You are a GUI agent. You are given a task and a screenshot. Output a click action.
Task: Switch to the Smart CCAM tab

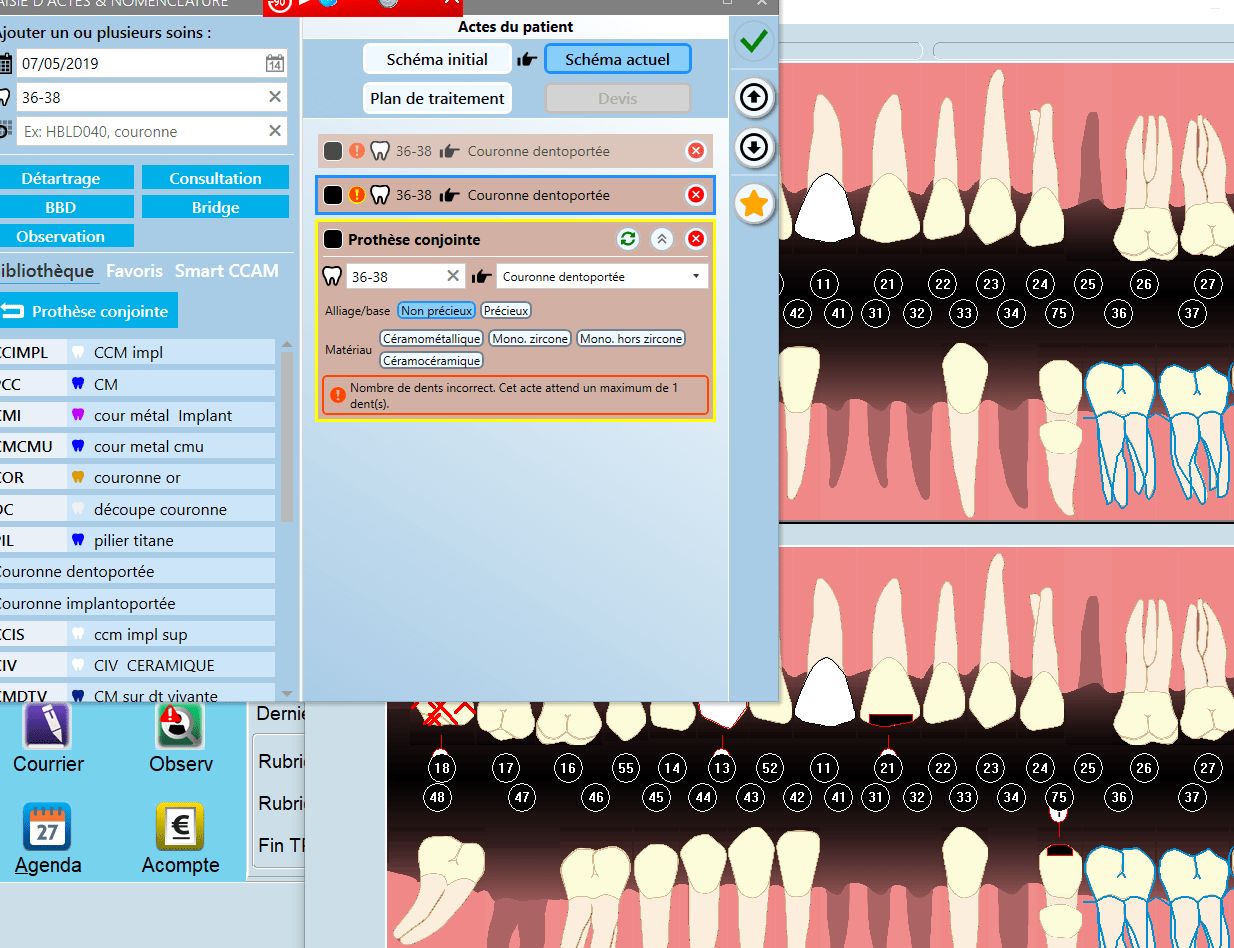pyautogui.click(x=226, y=271)
